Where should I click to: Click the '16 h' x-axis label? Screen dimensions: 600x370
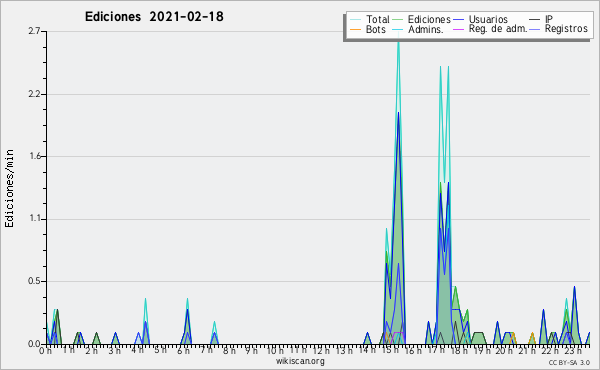coord(413,351)
